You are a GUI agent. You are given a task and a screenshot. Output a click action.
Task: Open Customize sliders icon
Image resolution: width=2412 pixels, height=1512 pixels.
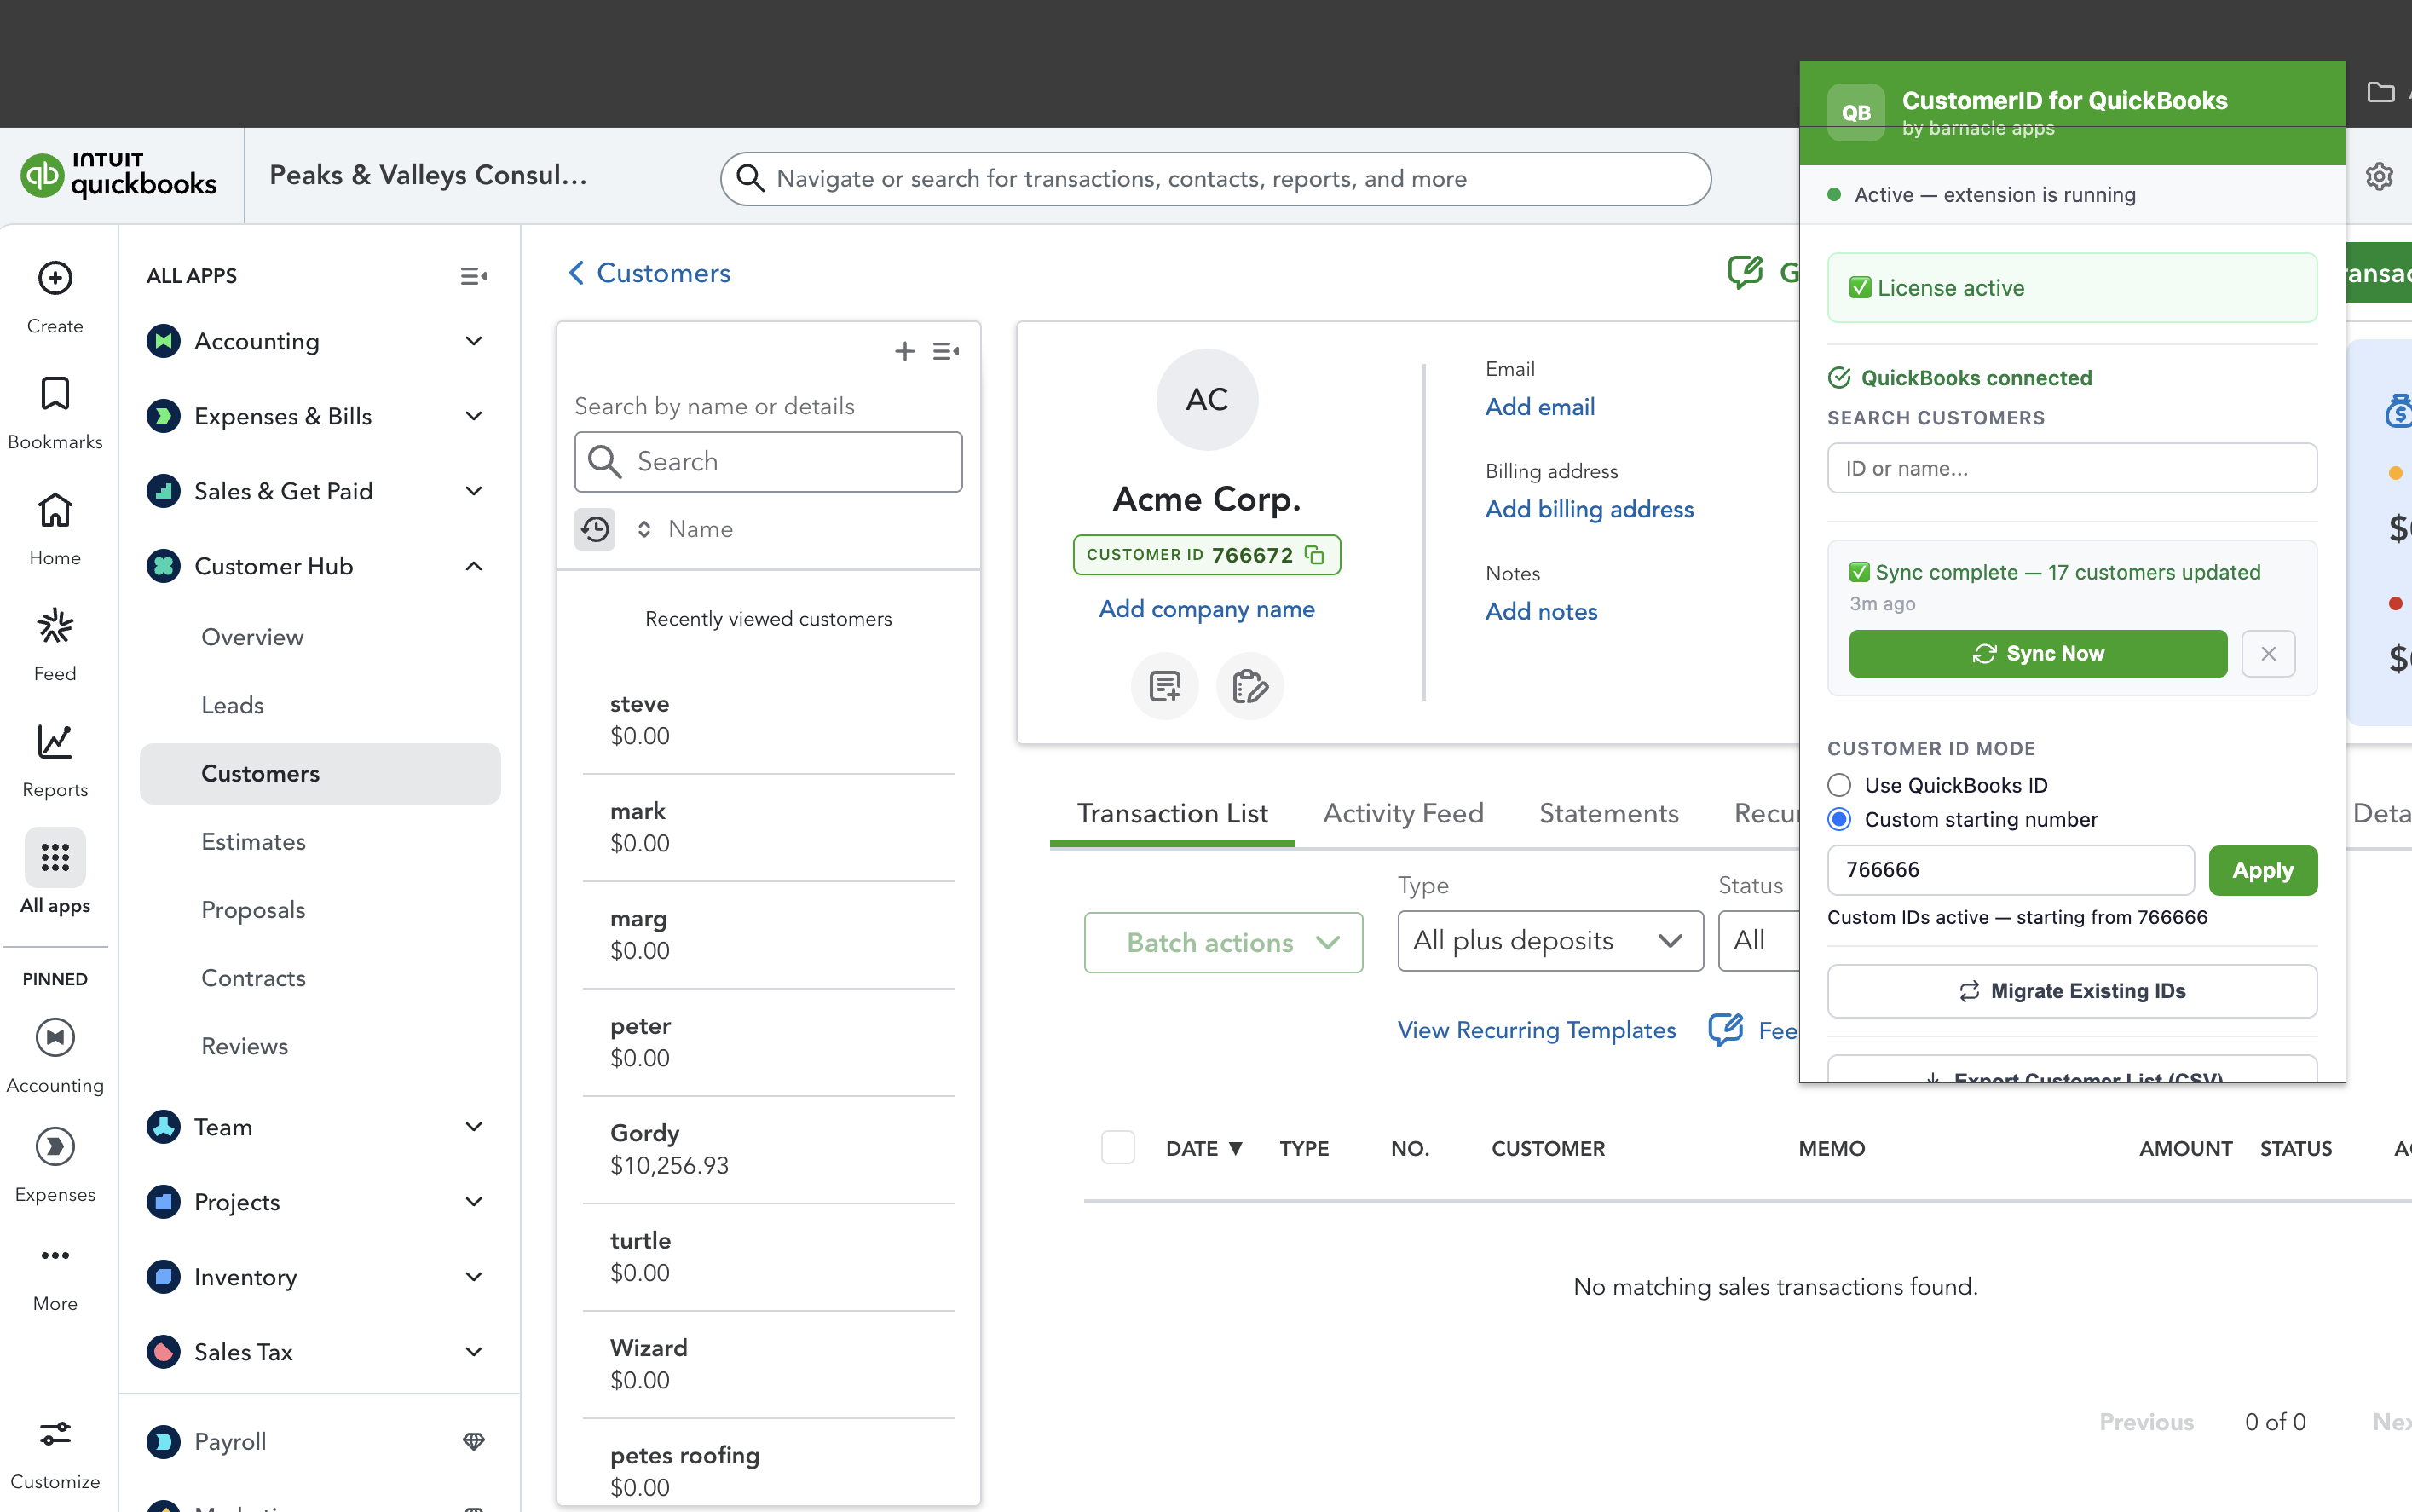point(55,1434)
